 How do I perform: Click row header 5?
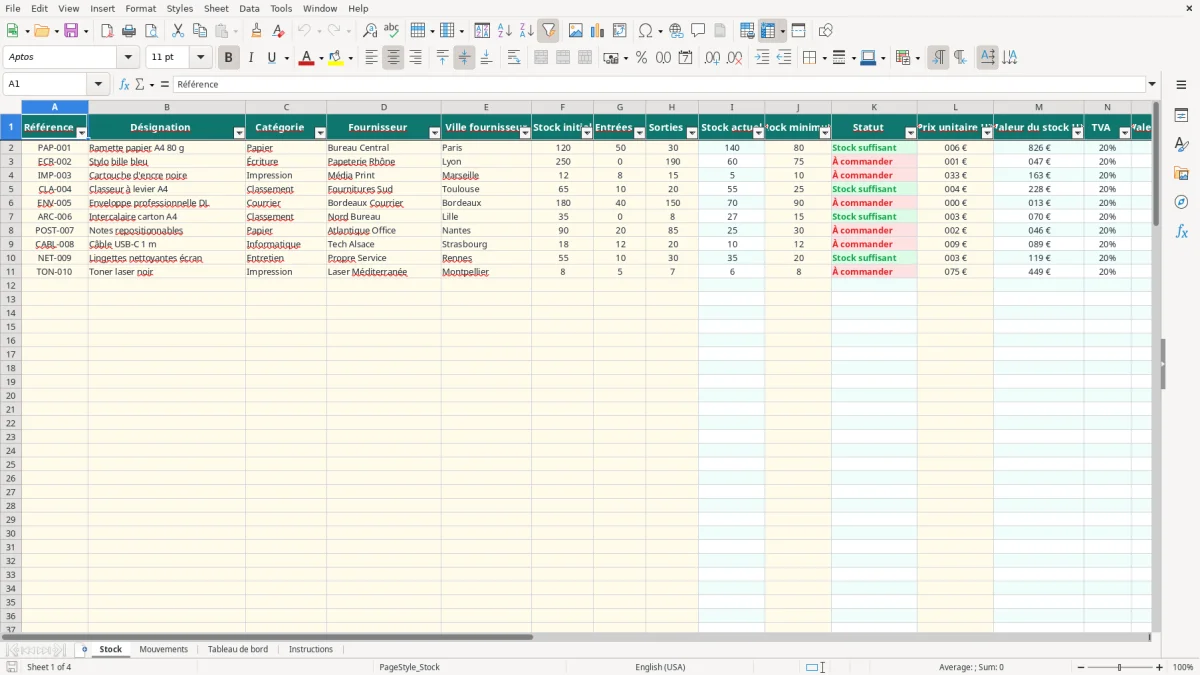tap(11, 189)
